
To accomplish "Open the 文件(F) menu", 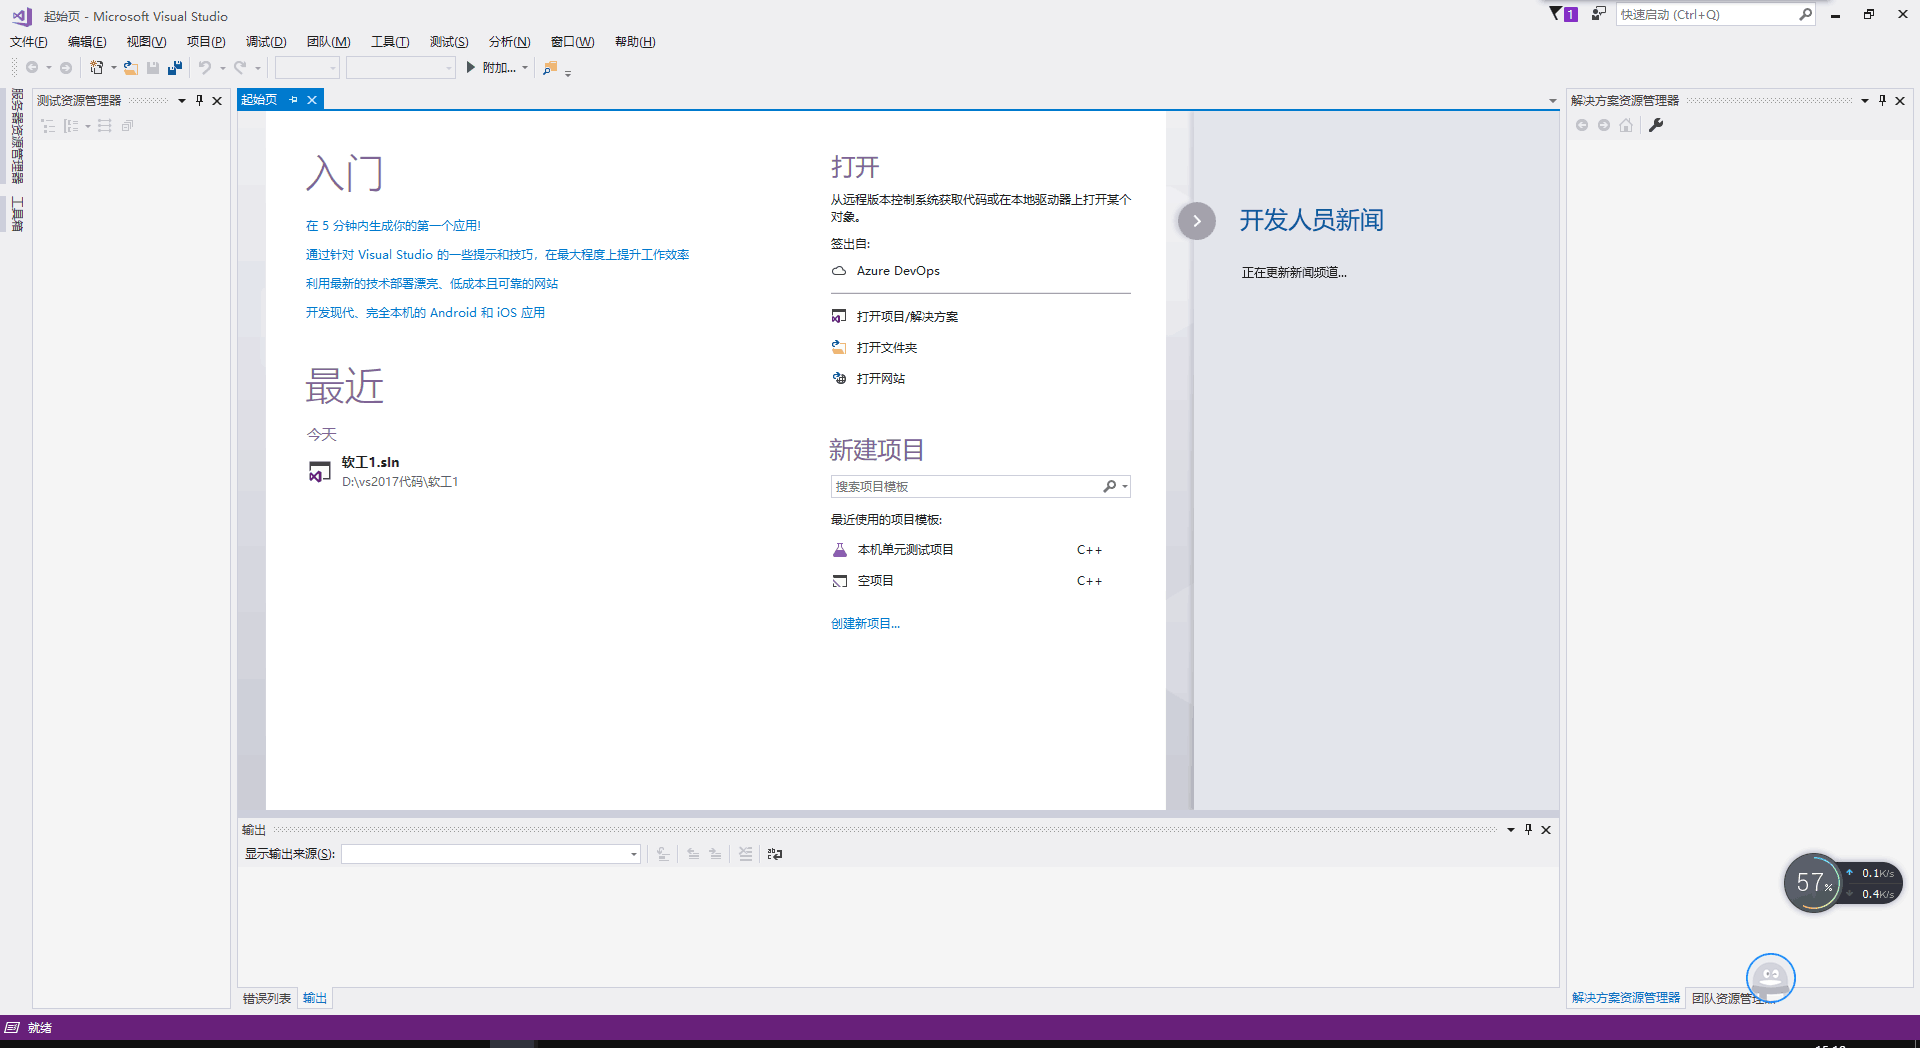I will click(29, 42).
